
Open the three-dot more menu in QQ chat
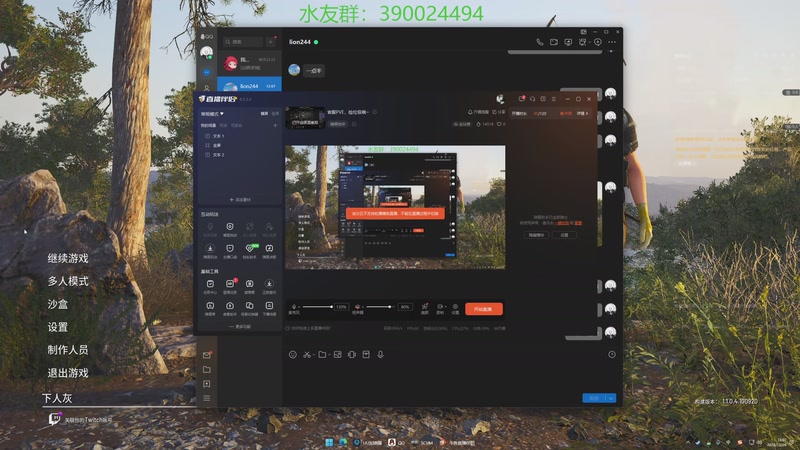pyautogui.click(x=612, y=42)
